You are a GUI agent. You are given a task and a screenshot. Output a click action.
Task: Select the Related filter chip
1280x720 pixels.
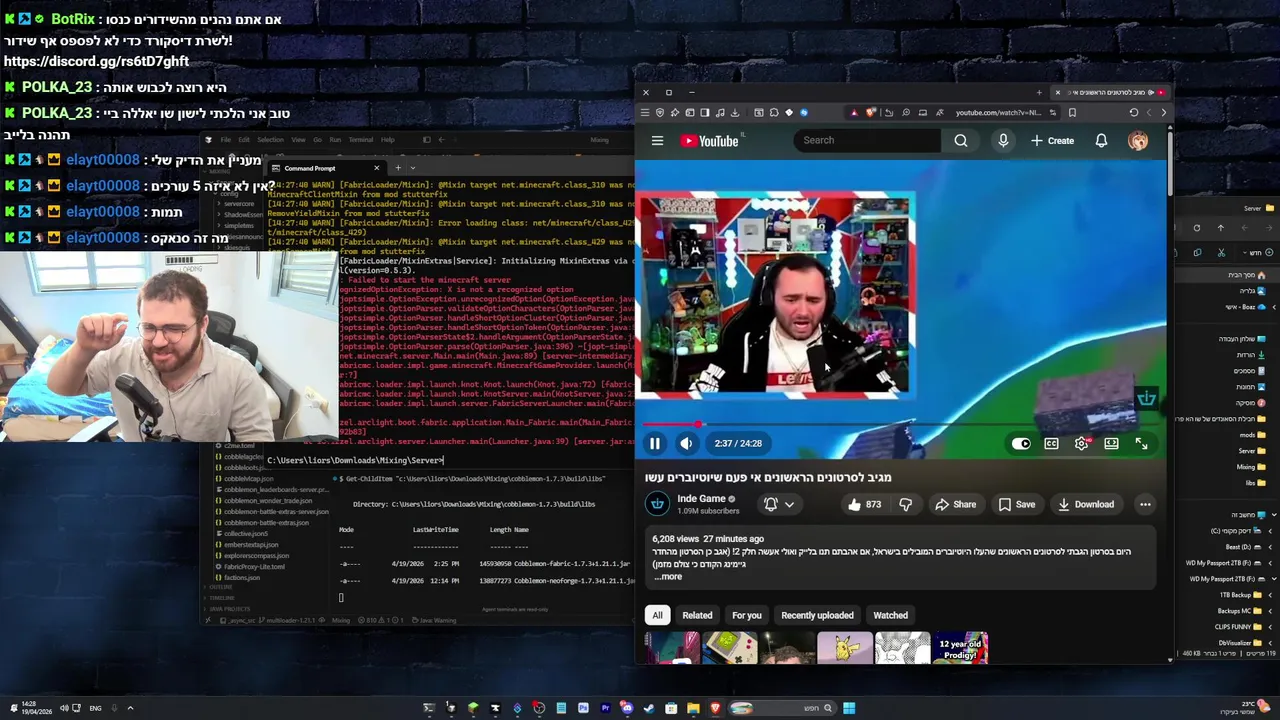pos(697,615)
